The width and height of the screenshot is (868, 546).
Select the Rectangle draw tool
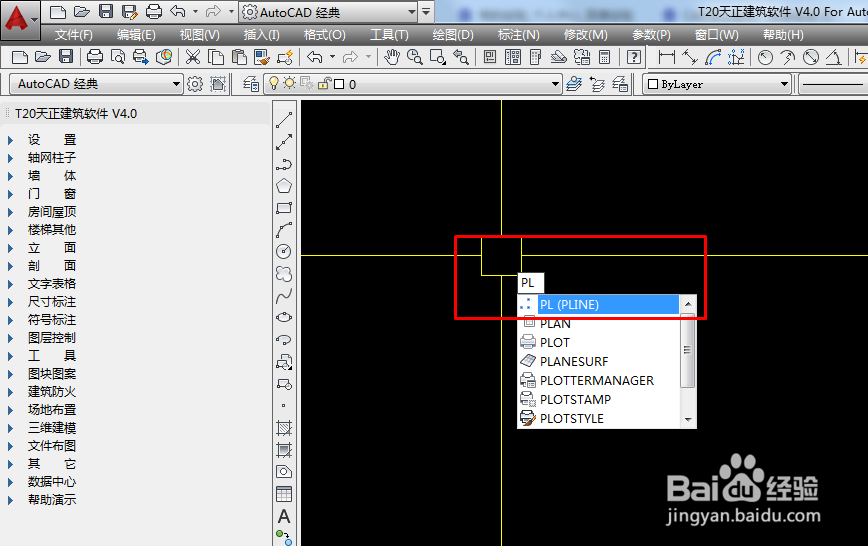284,208
